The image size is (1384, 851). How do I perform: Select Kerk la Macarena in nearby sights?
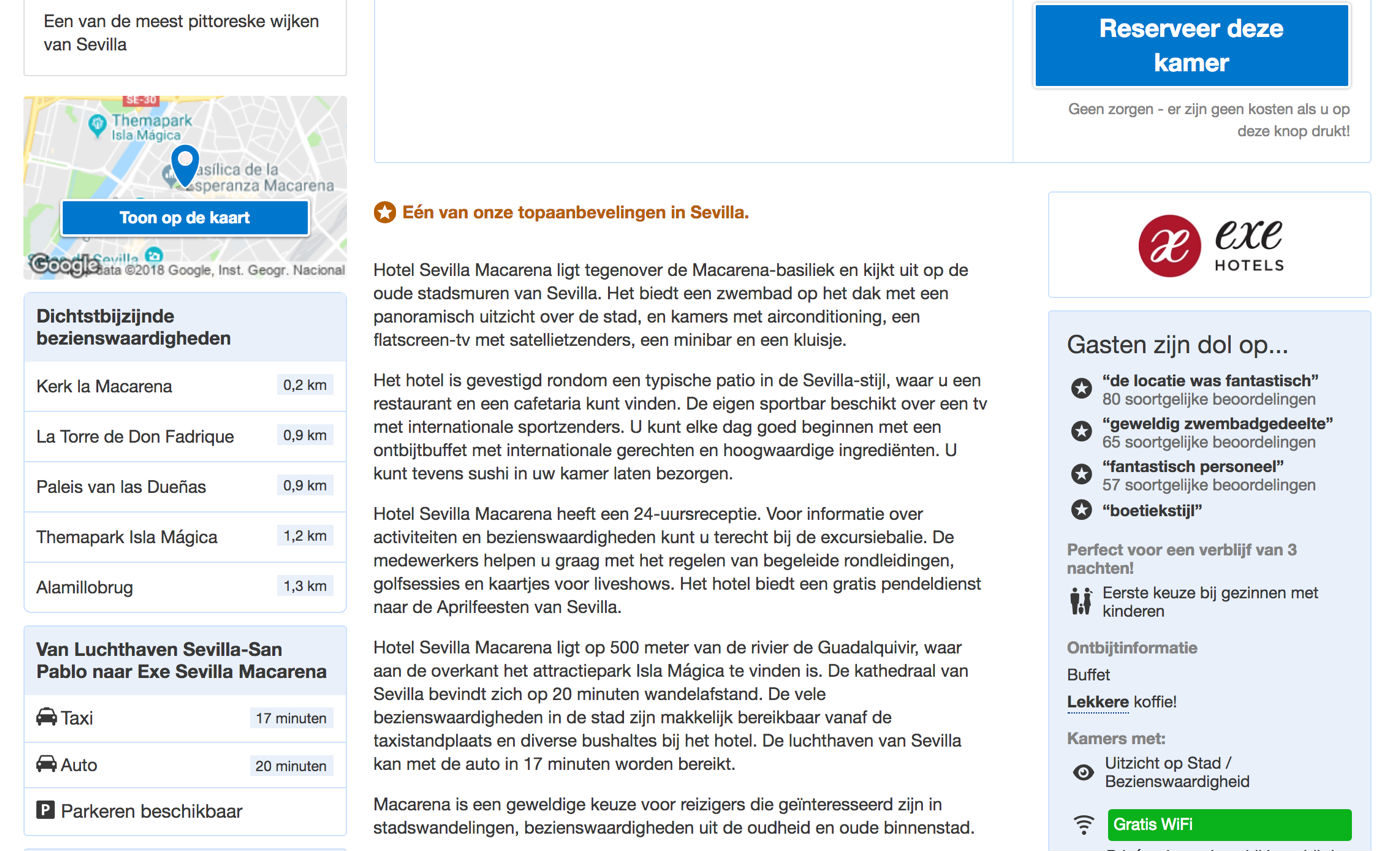click(x=104, y=386)
